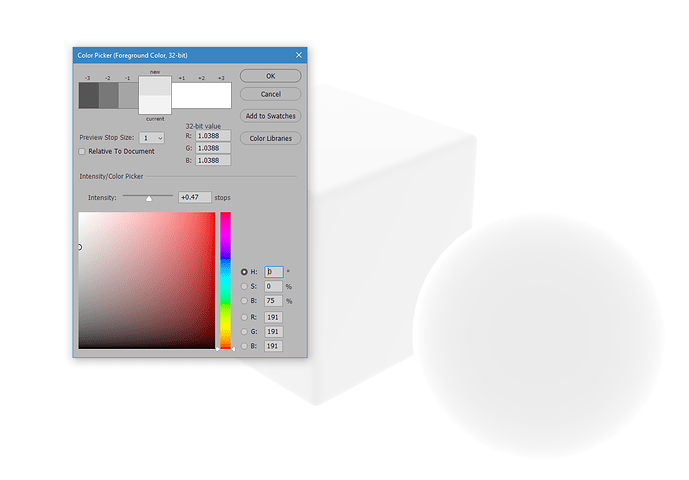689x480 pixels.
Task: Enable Relative To Document checkbox
Action: pos(82,151)
